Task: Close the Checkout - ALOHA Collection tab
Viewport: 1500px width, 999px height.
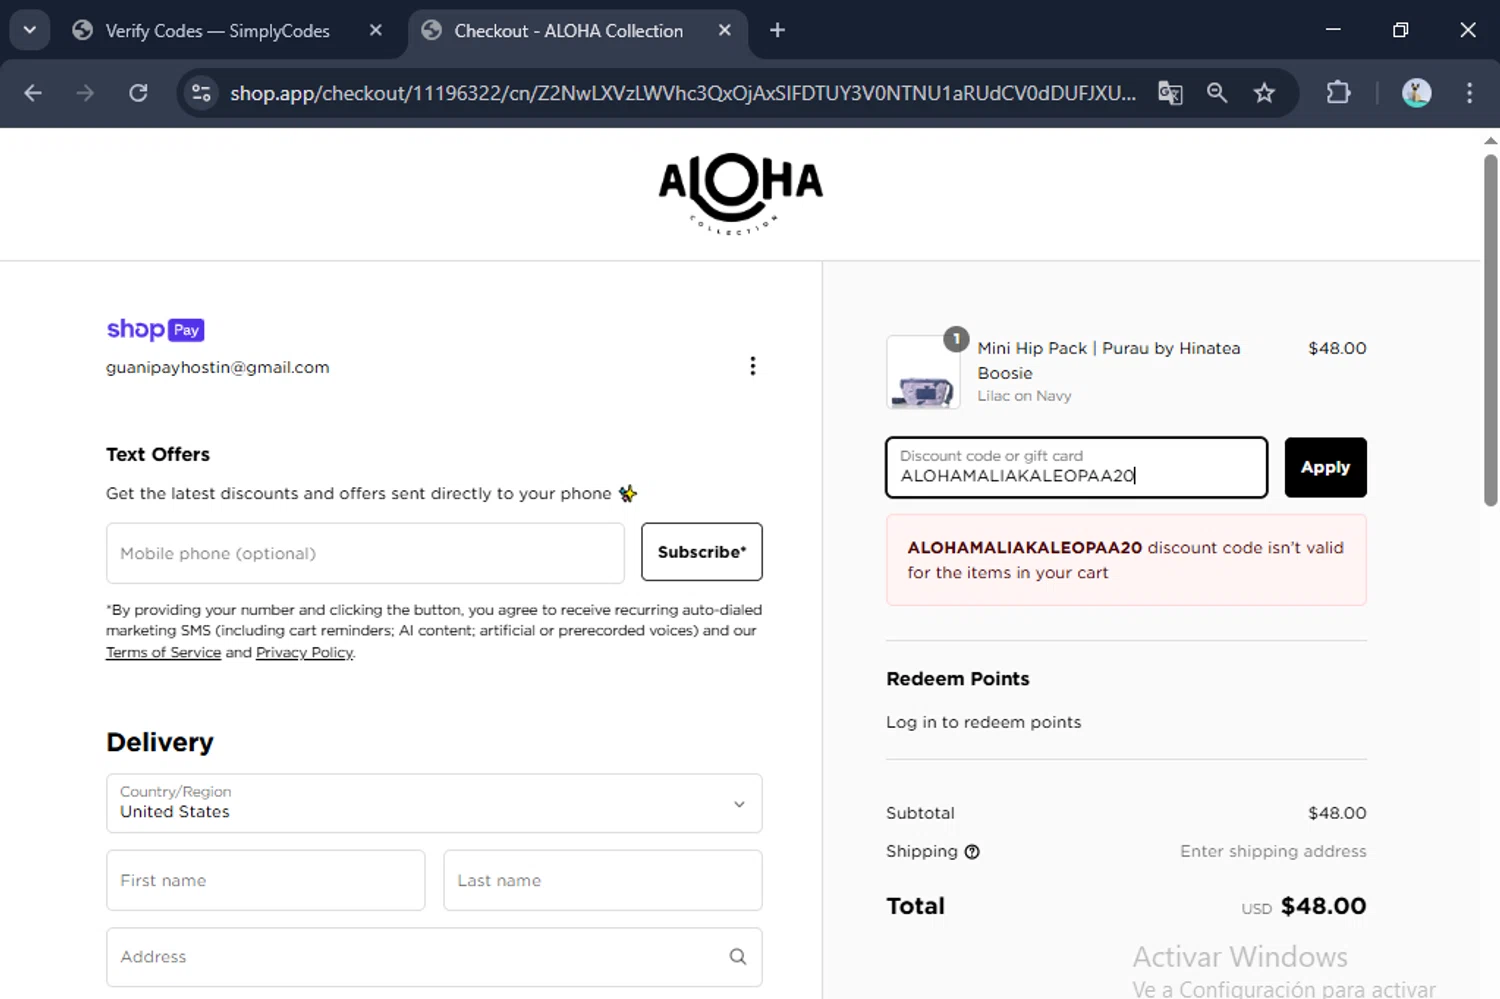Action: coord(725,30)
